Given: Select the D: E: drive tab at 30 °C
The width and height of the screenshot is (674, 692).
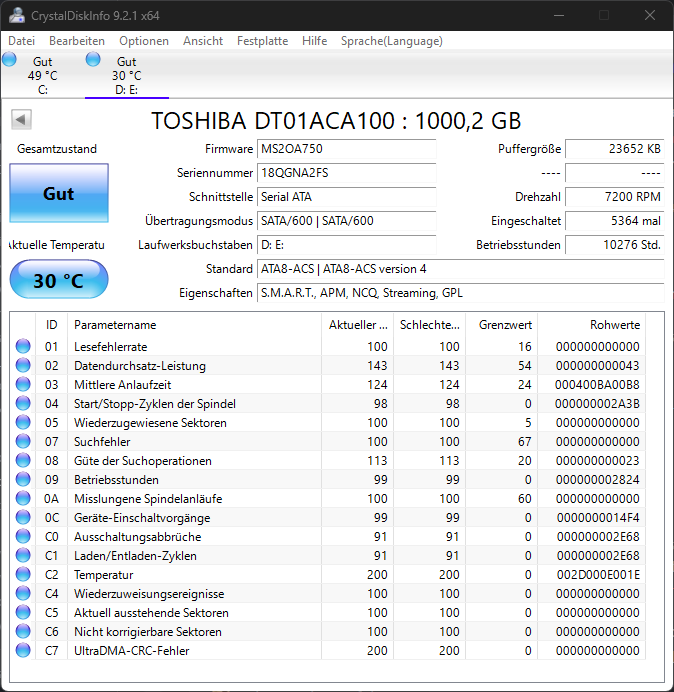Looking at the screenshot, I should pos(127,75).
